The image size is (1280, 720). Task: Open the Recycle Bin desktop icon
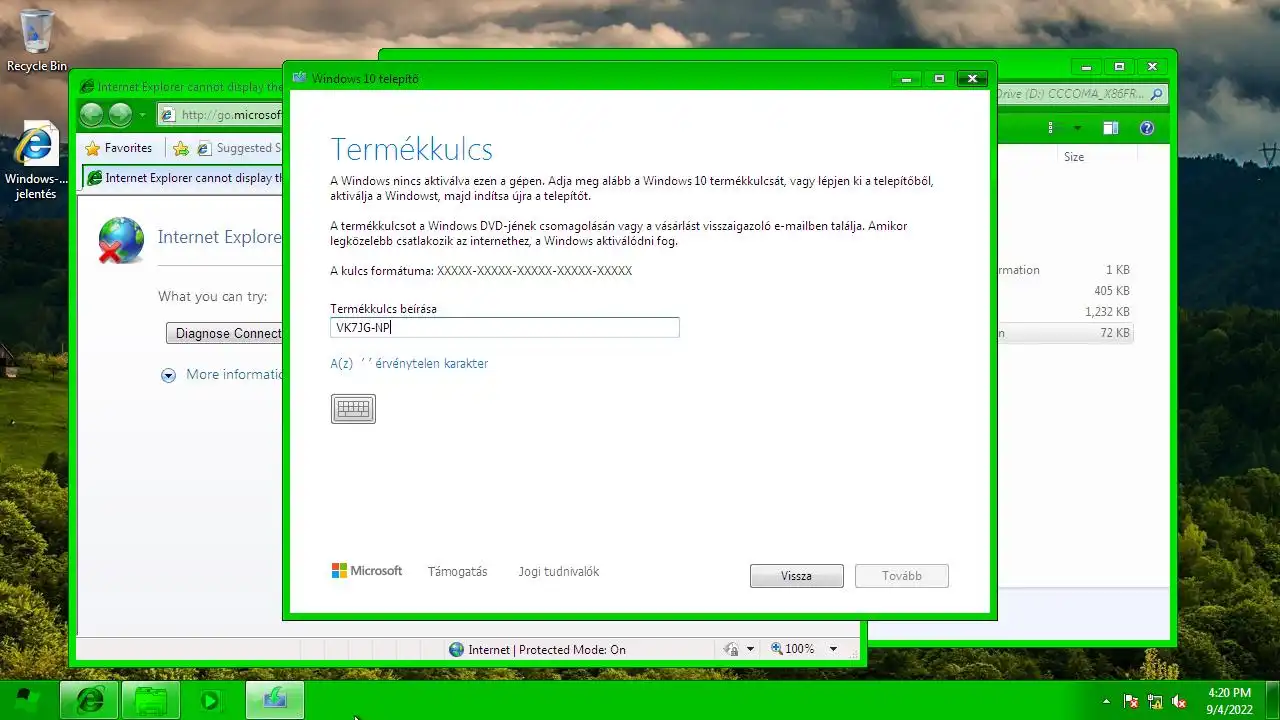pos(37,41)
